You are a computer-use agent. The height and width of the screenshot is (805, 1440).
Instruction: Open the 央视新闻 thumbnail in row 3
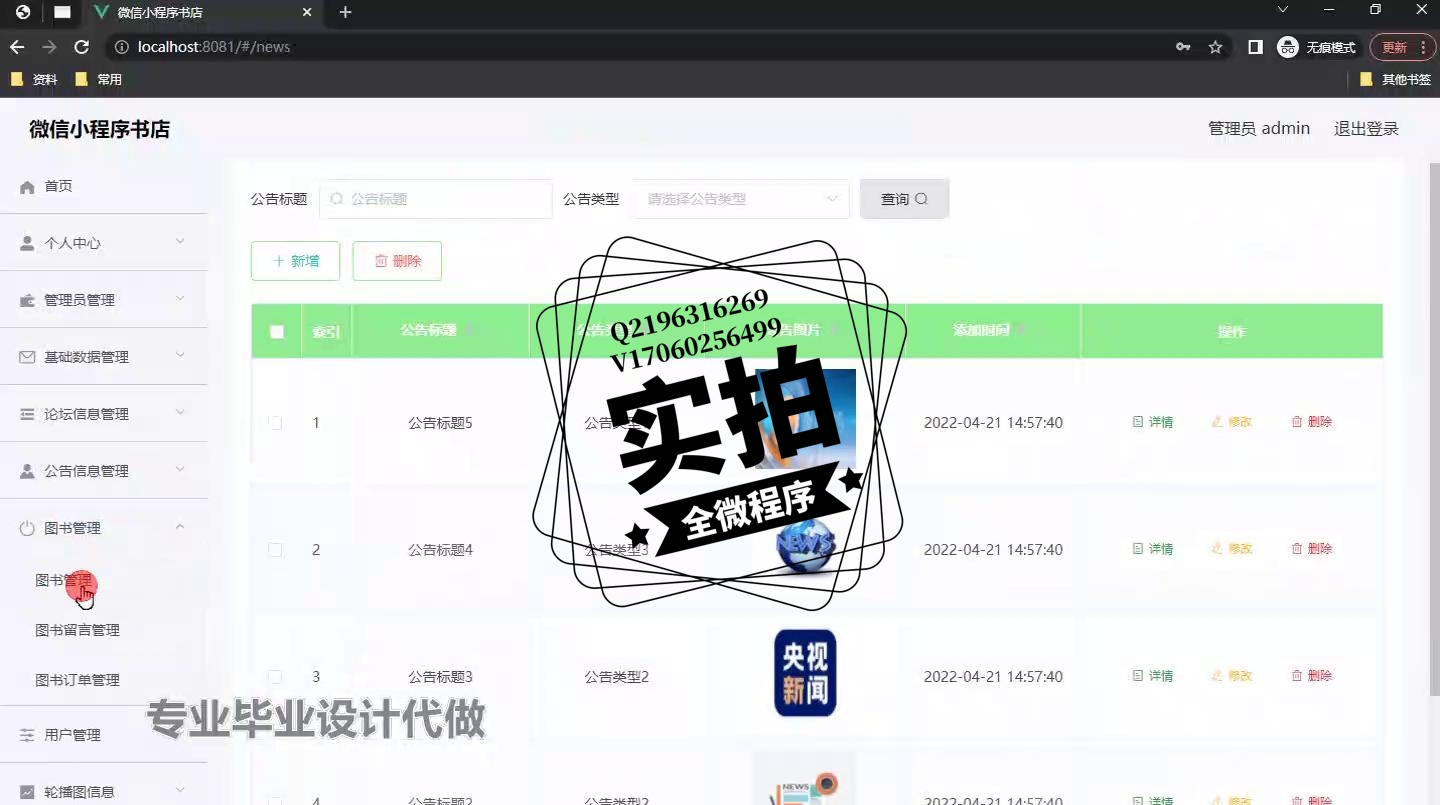click(x=805, y=673)
